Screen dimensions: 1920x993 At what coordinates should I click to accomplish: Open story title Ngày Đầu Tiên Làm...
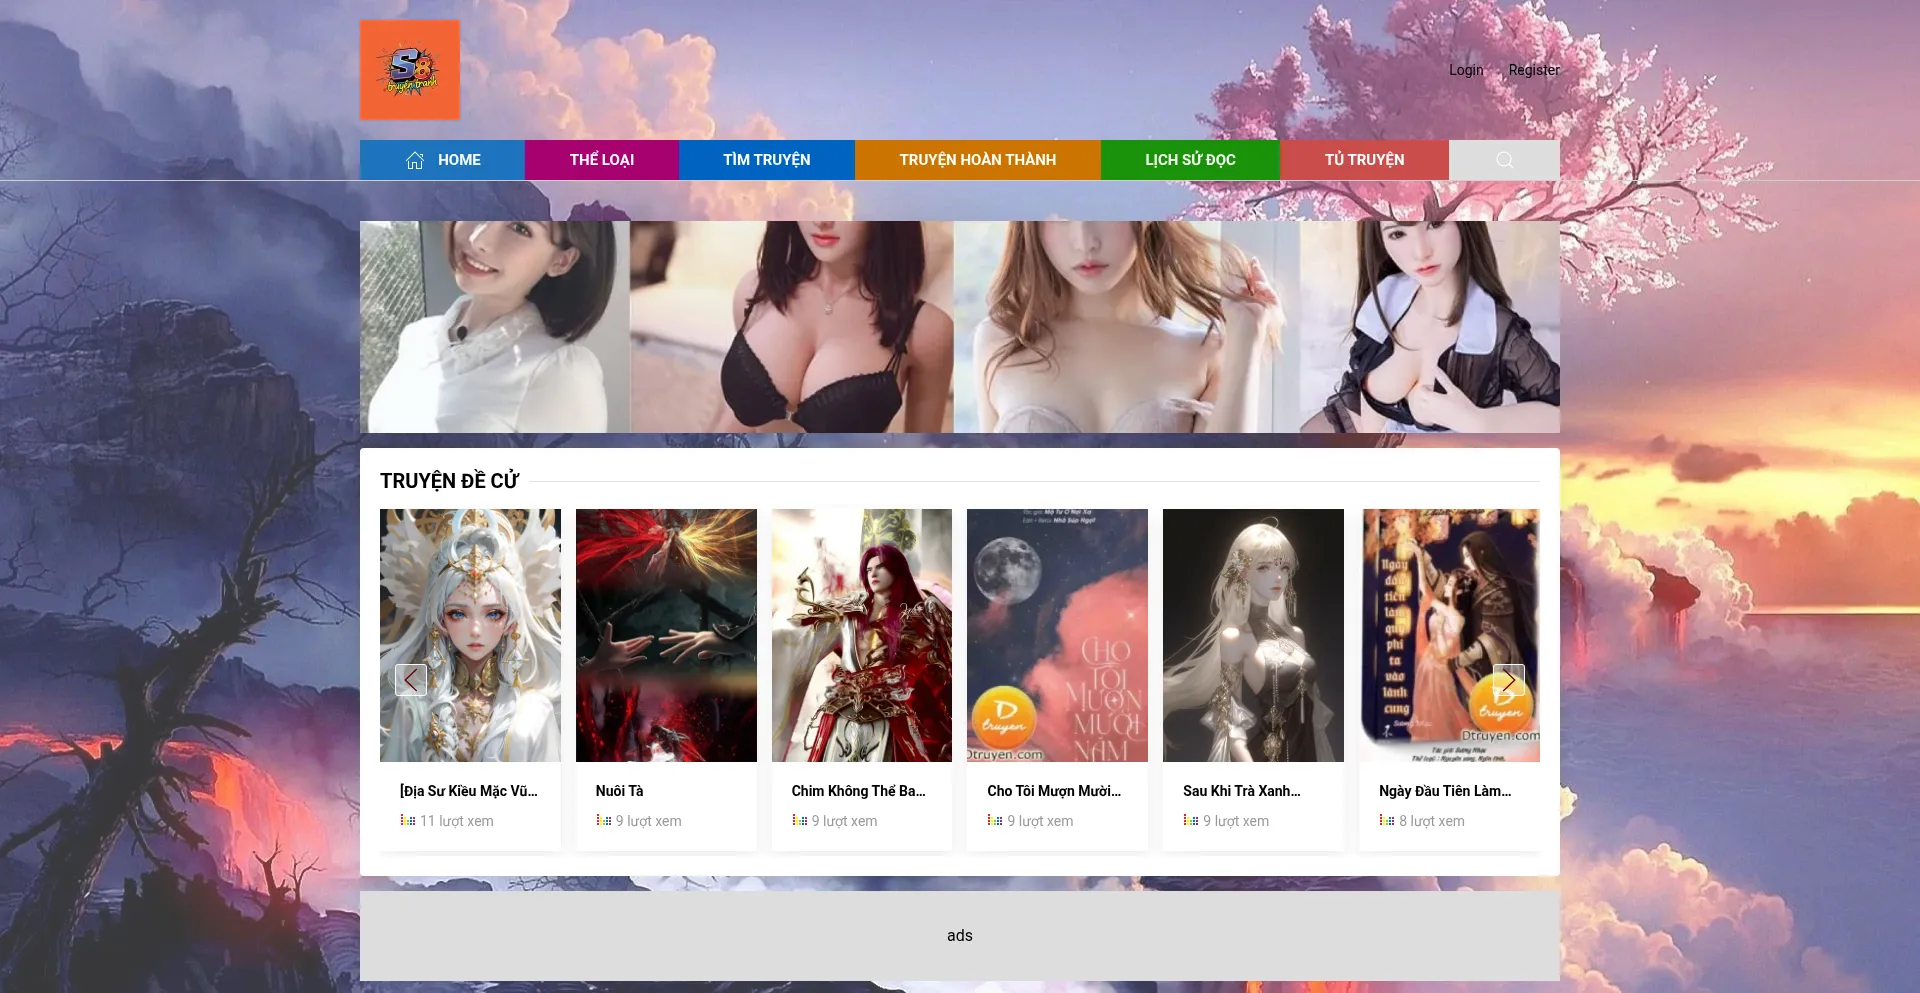[1445, 791]
